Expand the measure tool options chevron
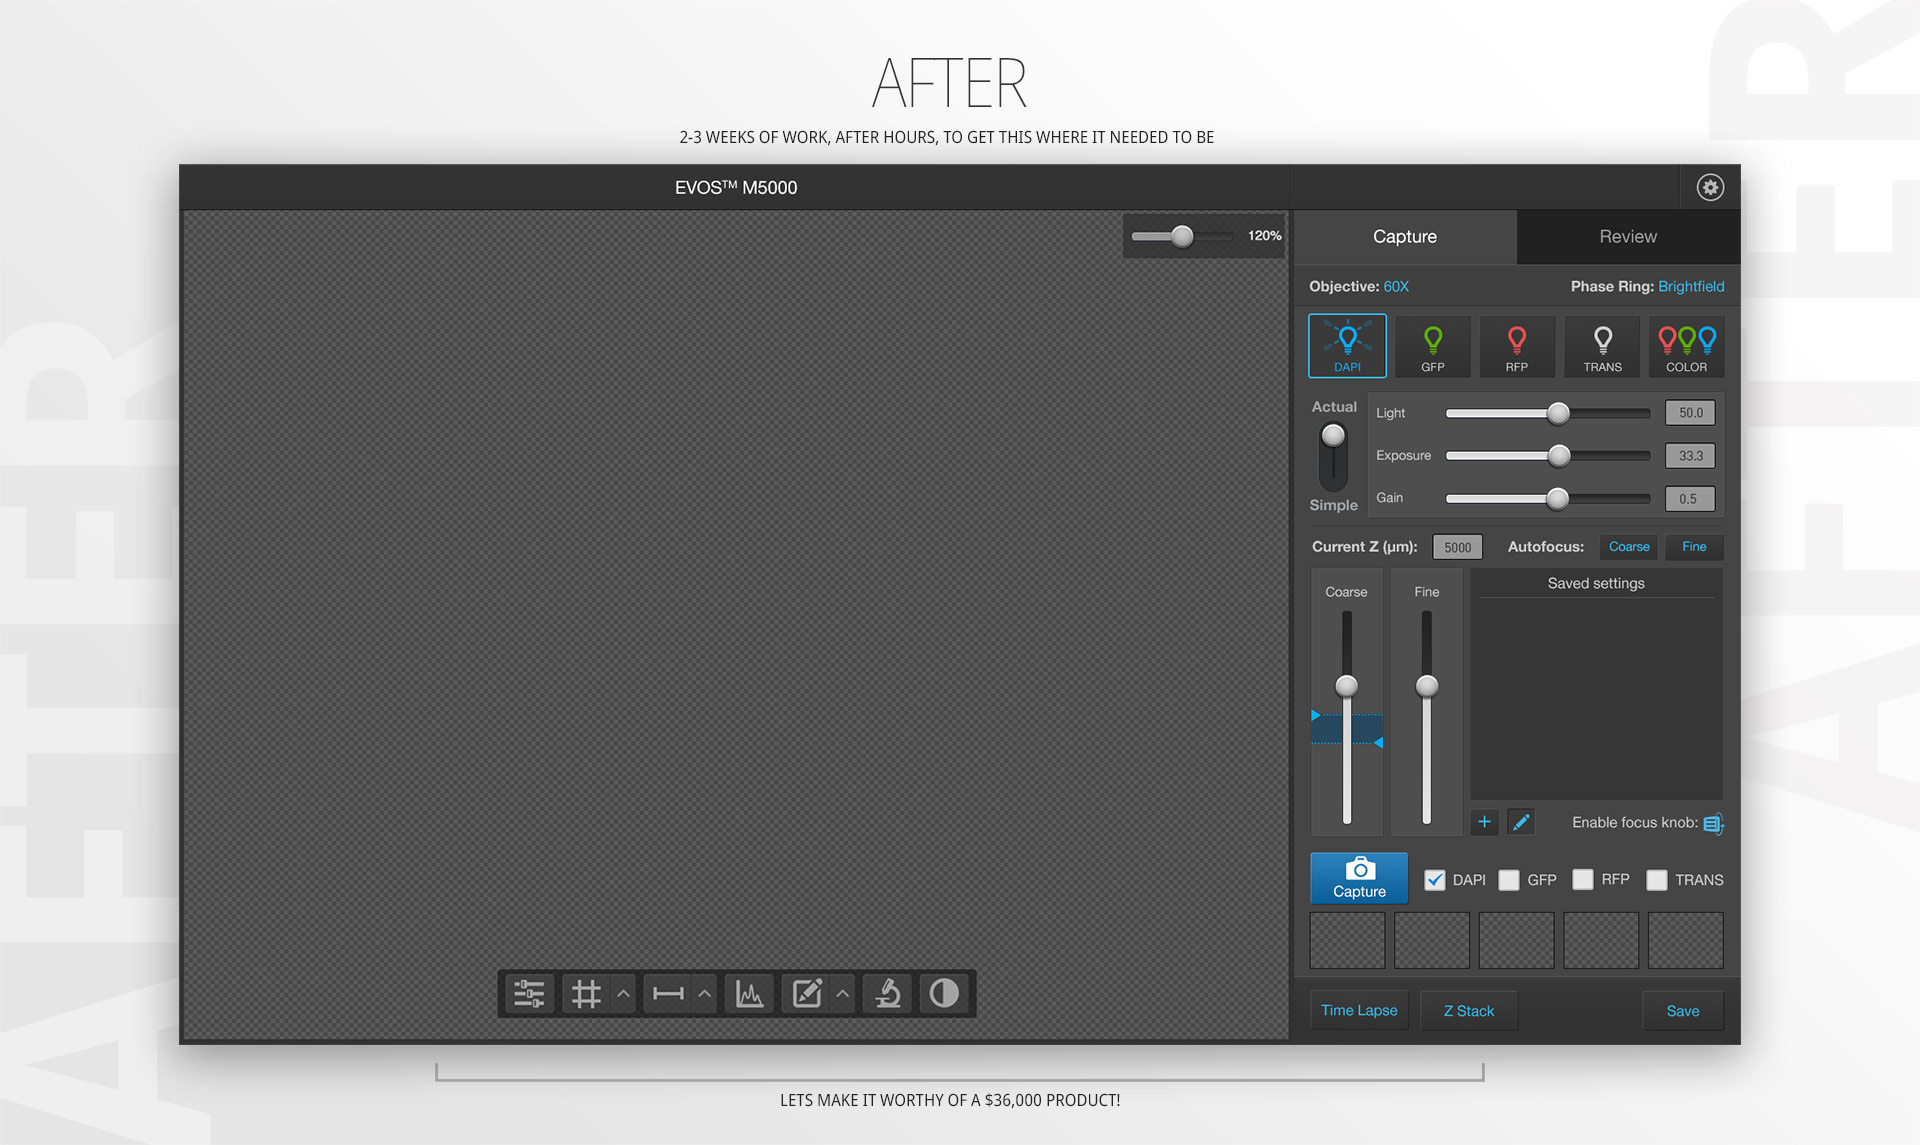Image resolution: width=1920 pixels, height=1145 pixels. 705,994
